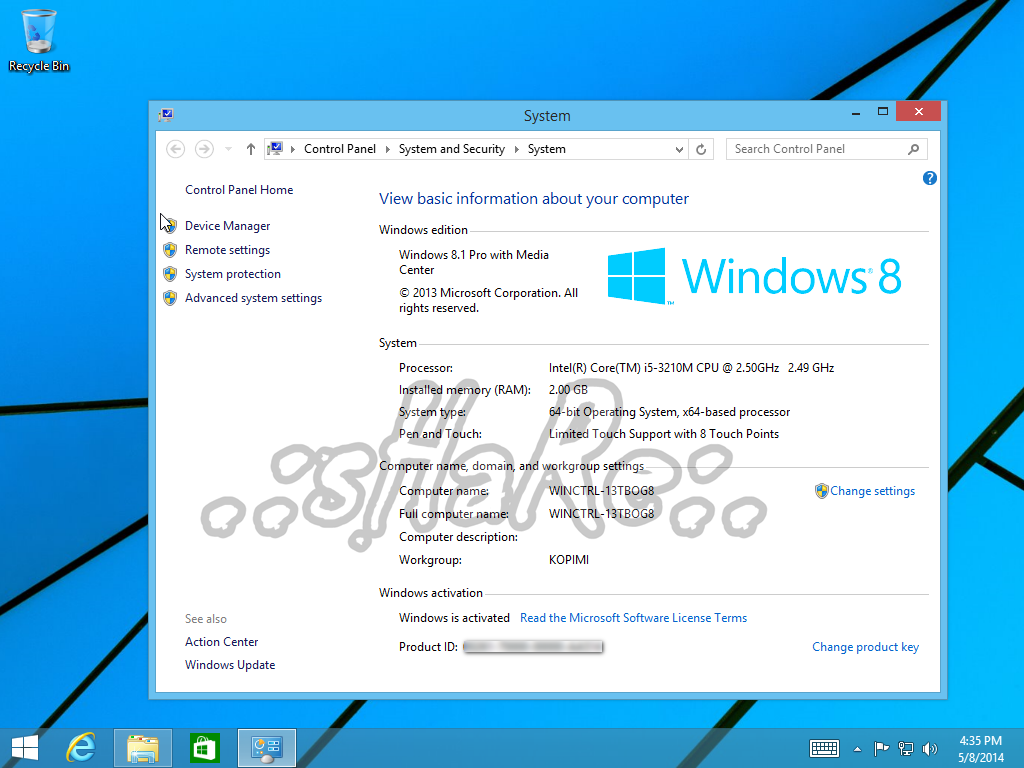
Task: Open the Recycle Bin desktop icon
Action: pos(39,39)
